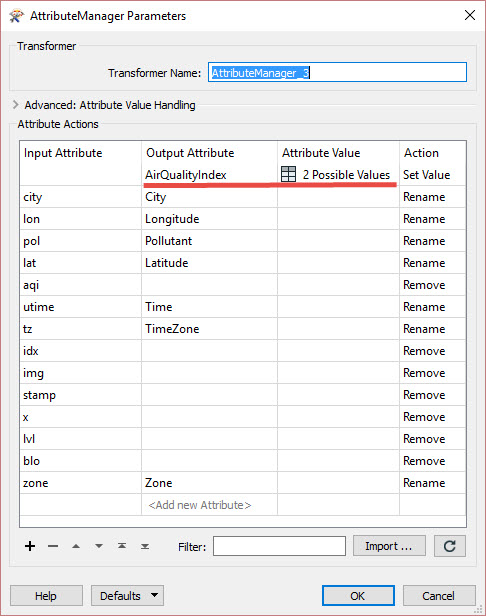Click the Cancel button
The height and width of the screenshot is (616, 486).
(439, 596)
